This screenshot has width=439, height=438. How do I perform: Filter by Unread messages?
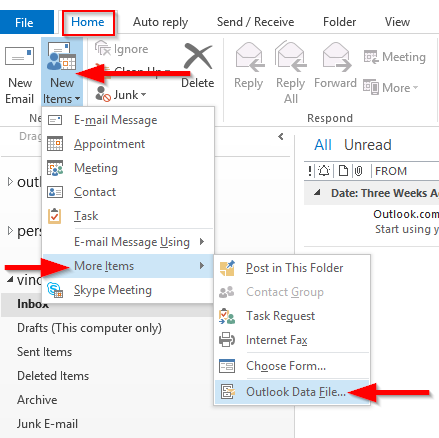[x=368, y=145]
